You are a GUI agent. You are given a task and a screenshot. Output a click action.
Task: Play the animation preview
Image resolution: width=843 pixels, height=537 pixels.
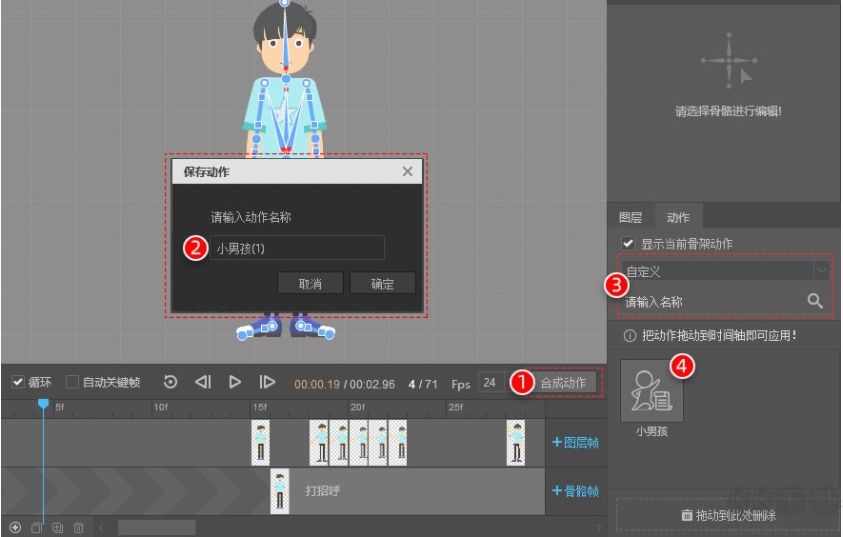pos(234,382)
